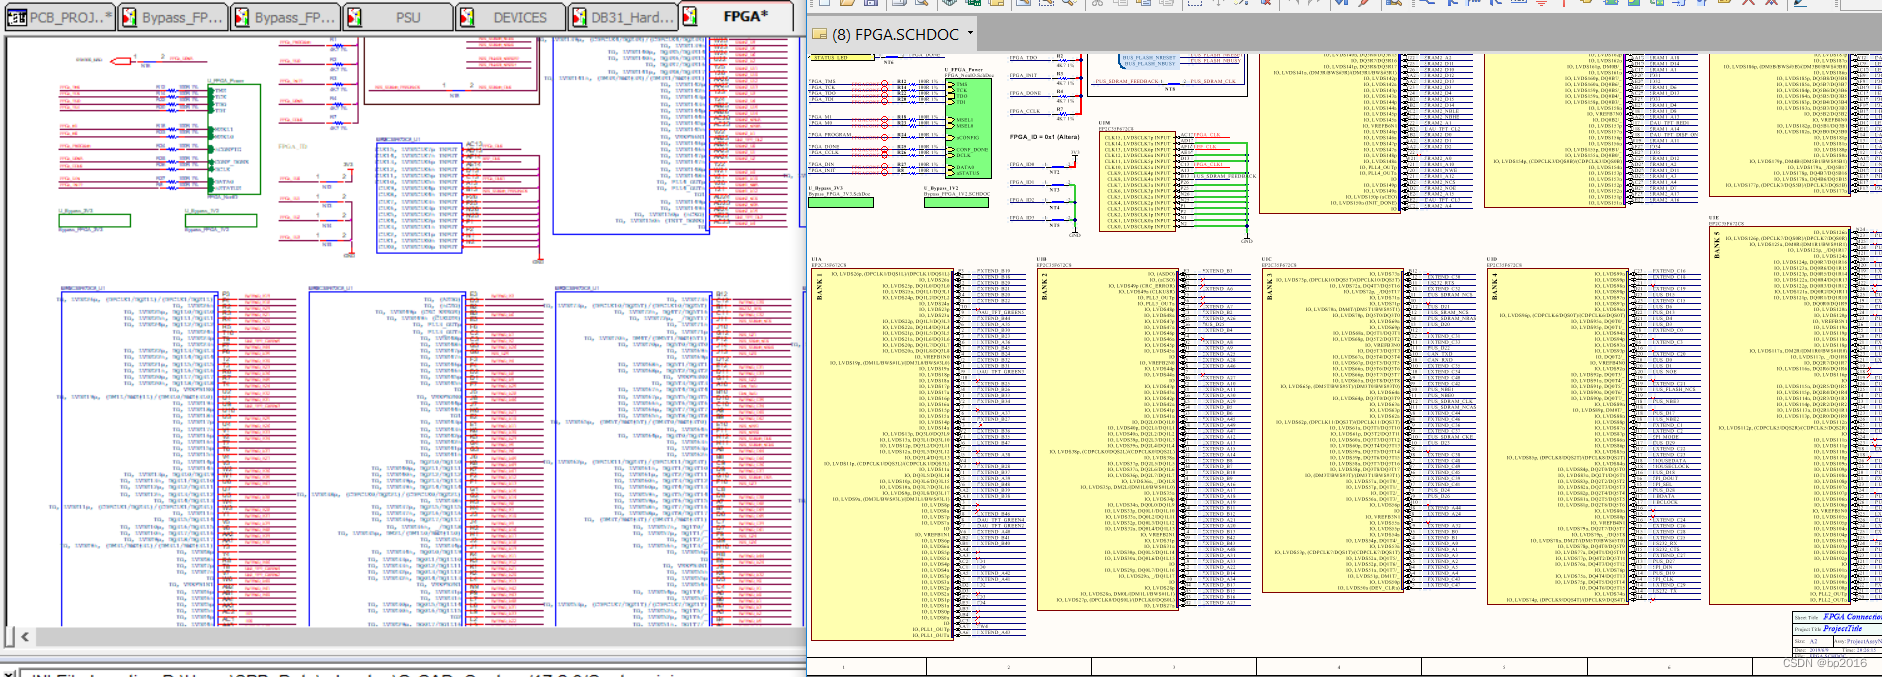Click the FPGA_ID0 net label
This screenshot has height=677, width=1882.
coord(1022,165)
